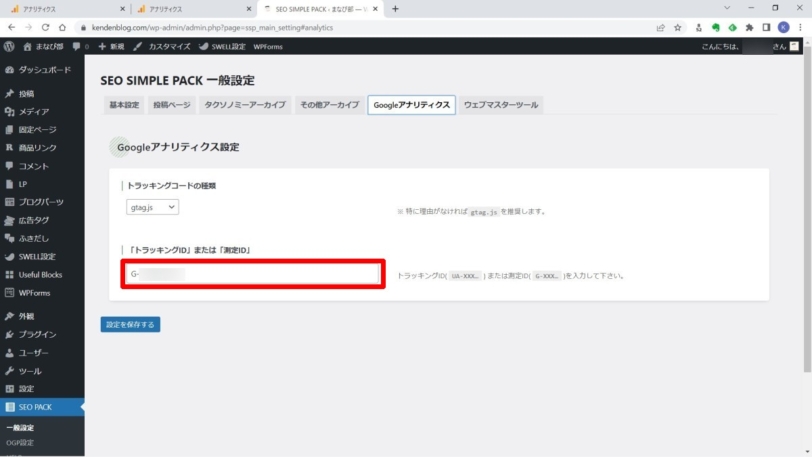Screen dimensions: 812x457
Task: Open OGP設定 submenu item
Action: tap(20, 443)
